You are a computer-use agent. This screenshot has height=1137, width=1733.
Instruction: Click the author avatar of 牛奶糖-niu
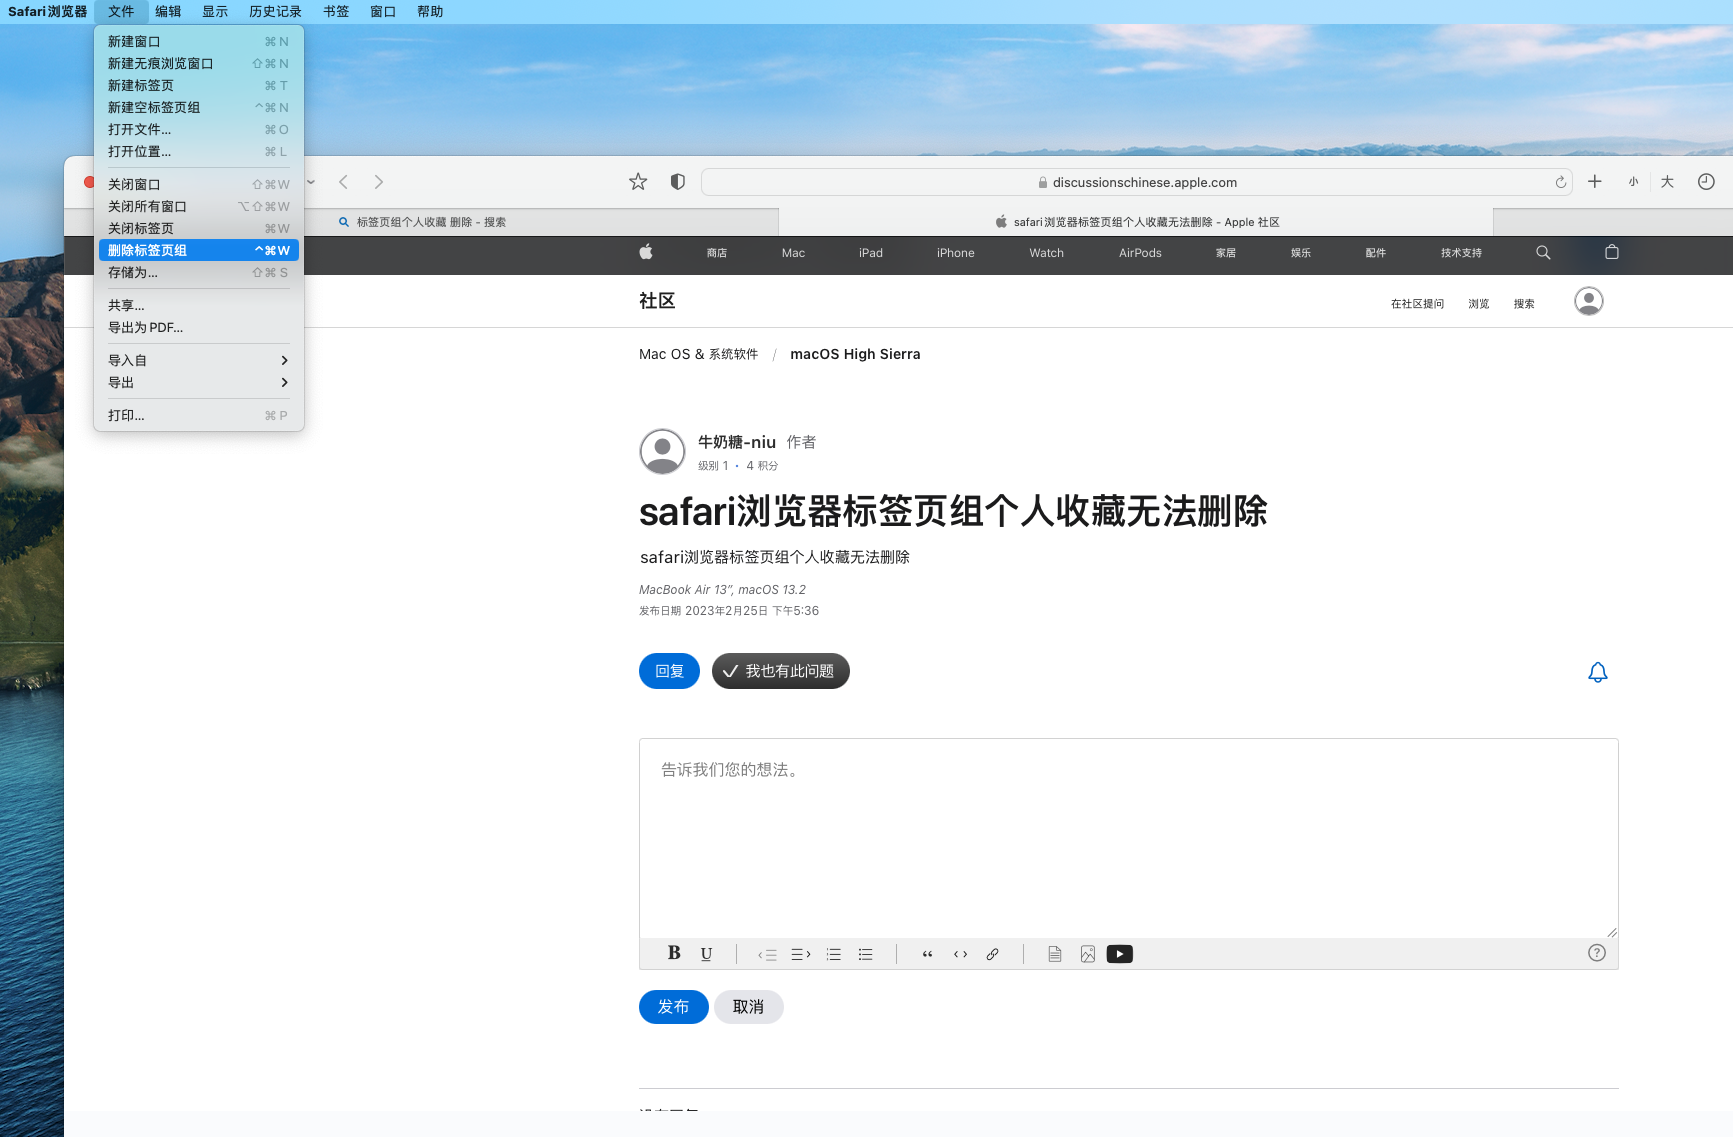click(662, 451)
